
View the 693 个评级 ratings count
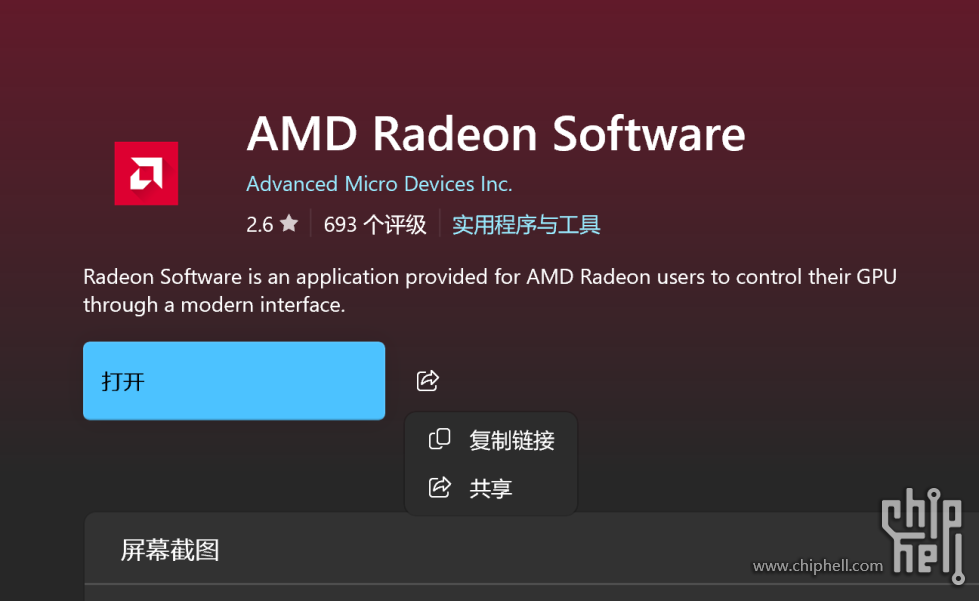click(375, 224)
